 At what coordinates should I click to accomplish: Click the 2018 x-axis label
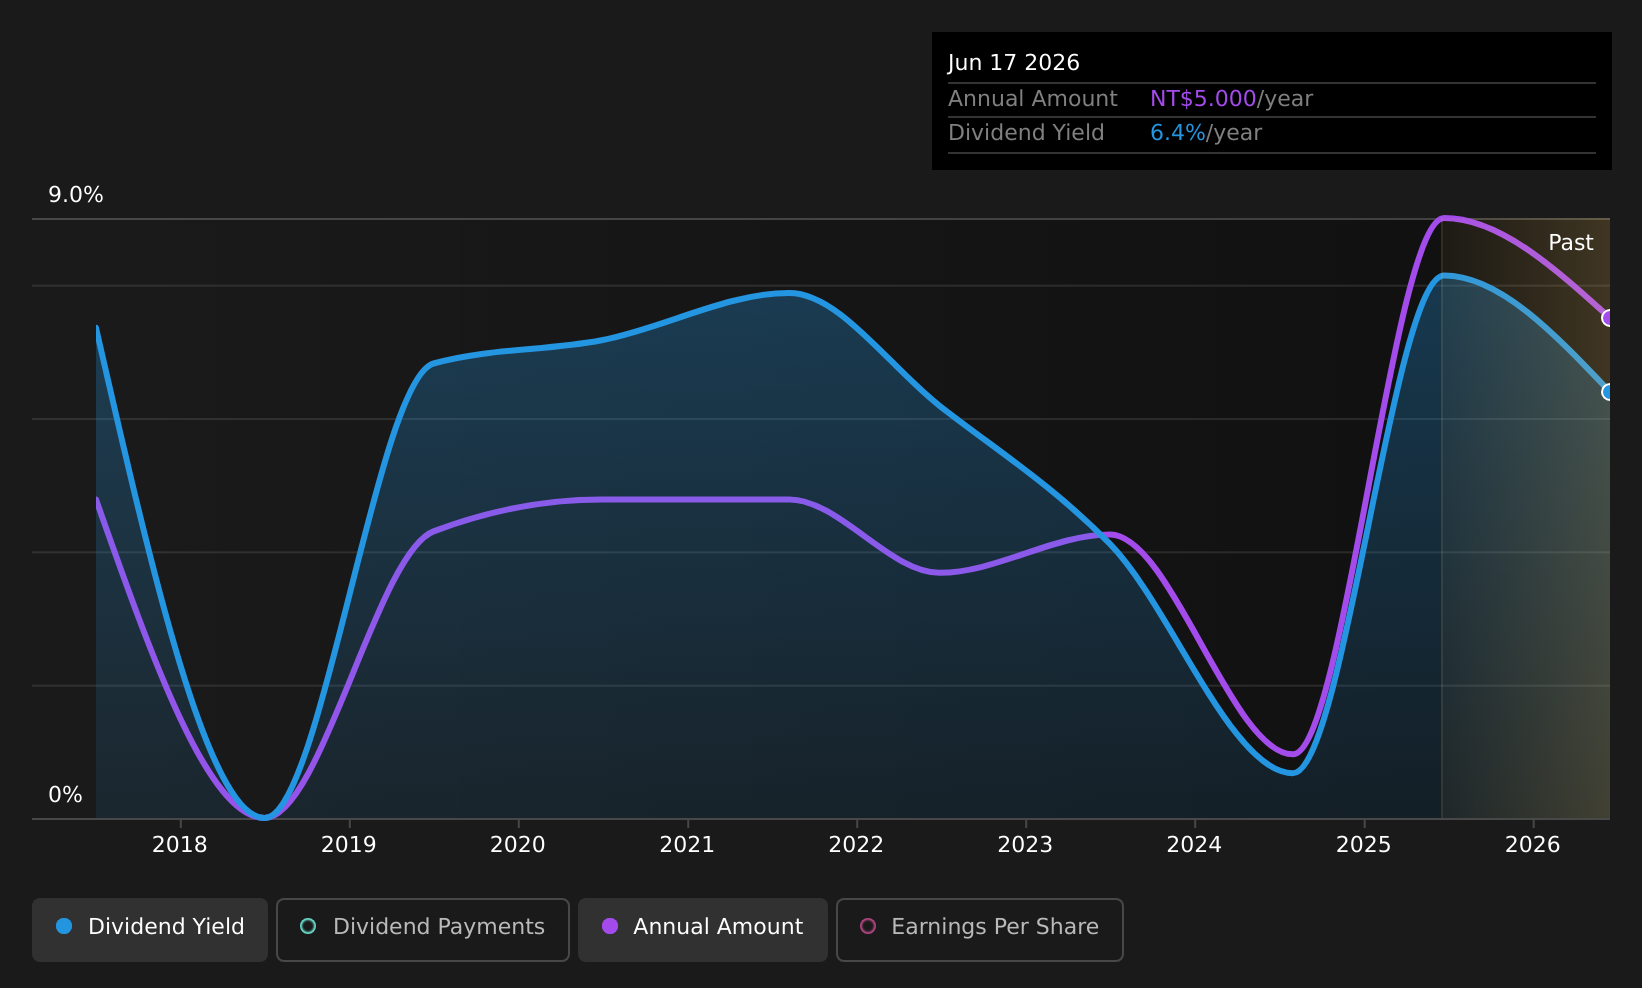pos(180,845)
